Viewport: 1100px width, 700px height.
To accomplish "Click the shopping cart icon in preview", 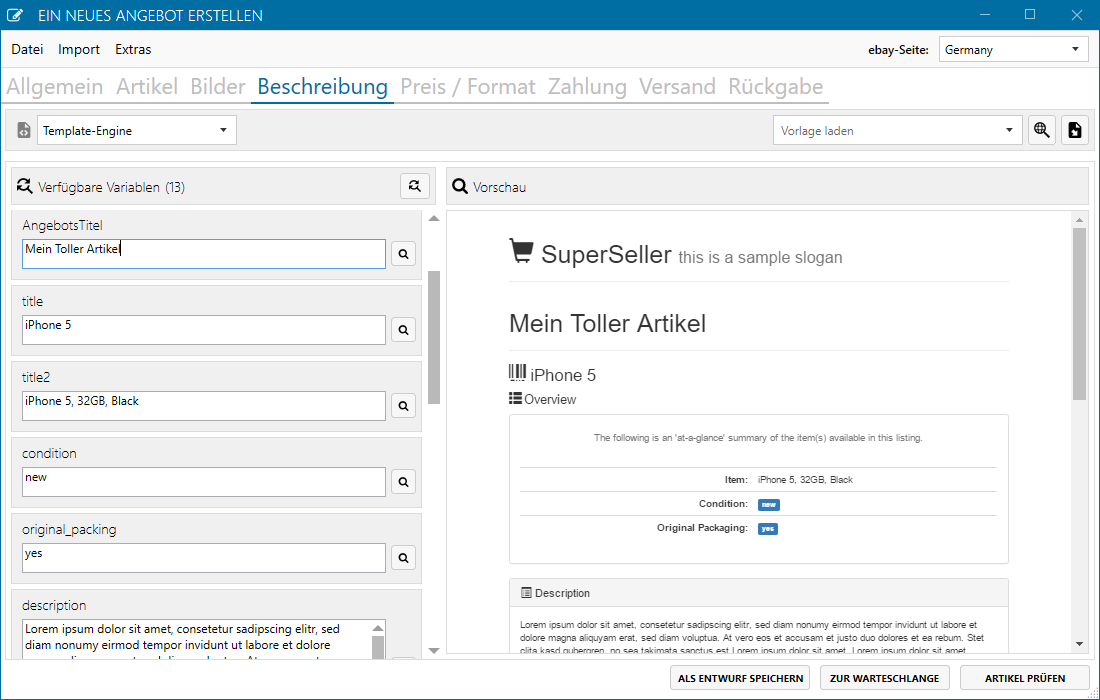I will (x=521, y=251).
